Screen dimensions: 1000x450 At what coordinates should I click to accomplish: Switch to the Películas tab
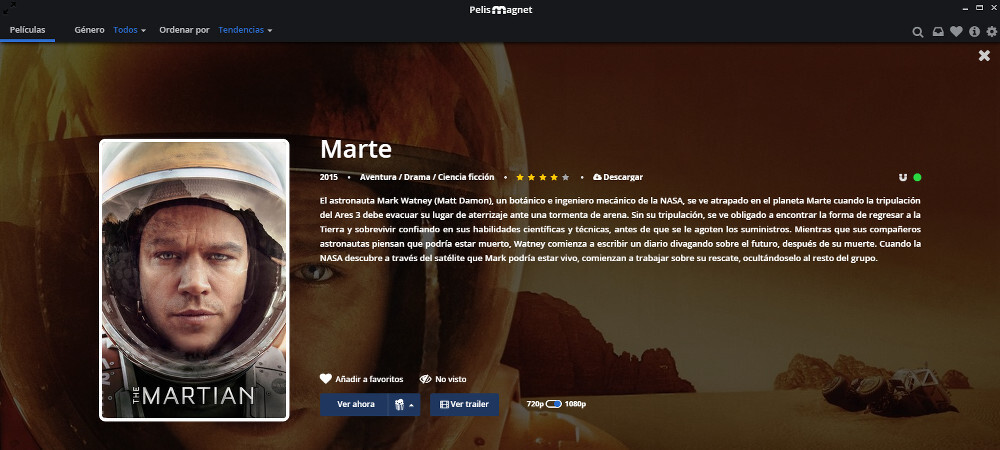tap(27, 30)
